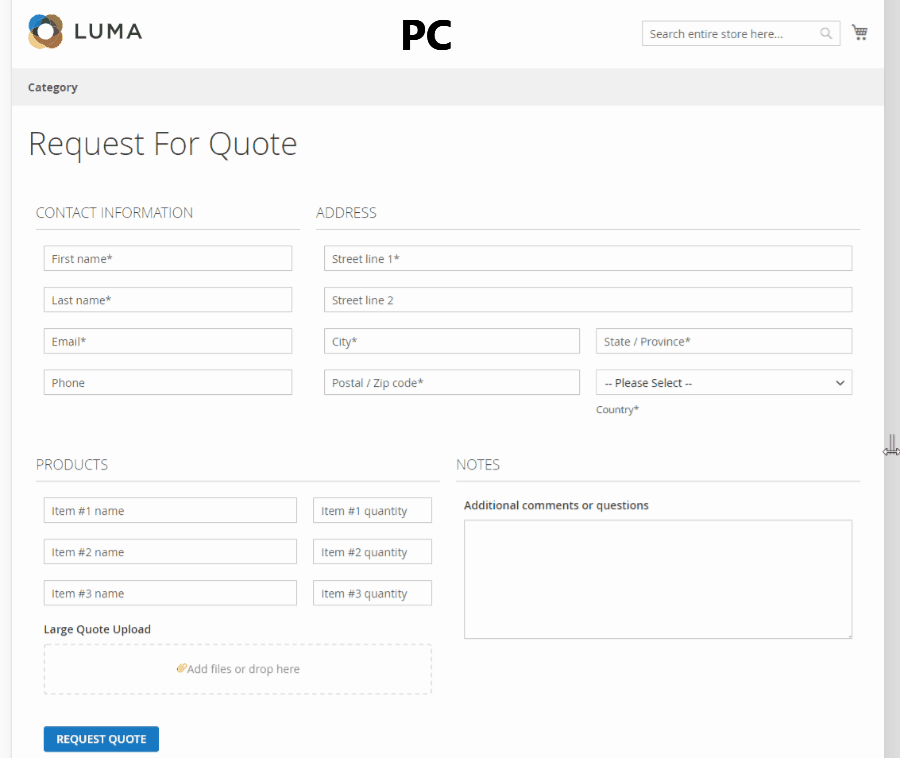Click the Last name field
Viewport: 900px width, 758px height.
click(167, 299)
